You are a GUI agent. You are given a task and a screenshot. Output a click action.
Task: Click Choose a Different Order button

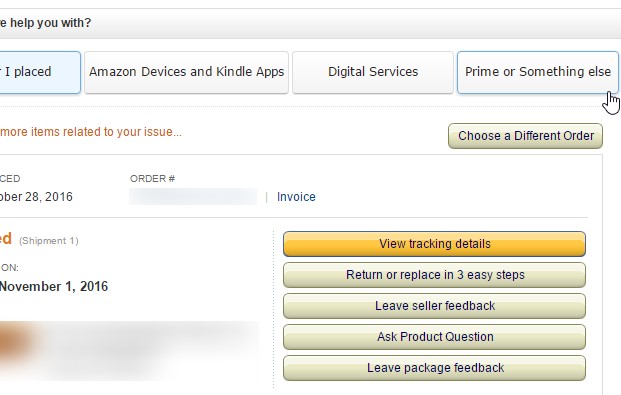pos(526,136)
